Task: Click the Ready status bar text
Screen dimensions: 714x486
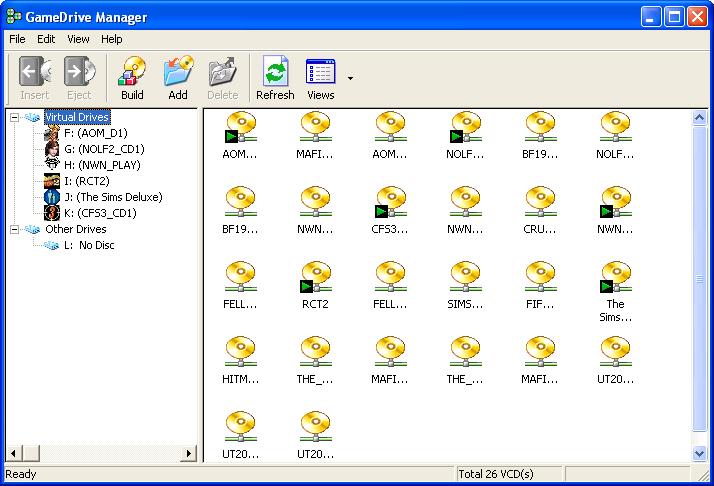Action: pos(20,474)
